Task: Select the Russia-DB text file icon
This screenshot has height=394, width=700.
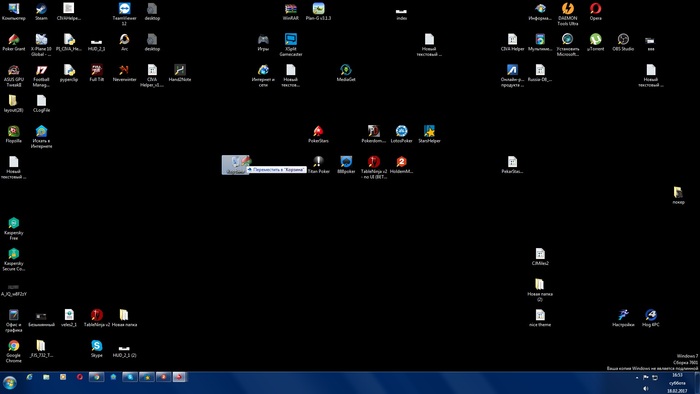Action: pos(540,74)
